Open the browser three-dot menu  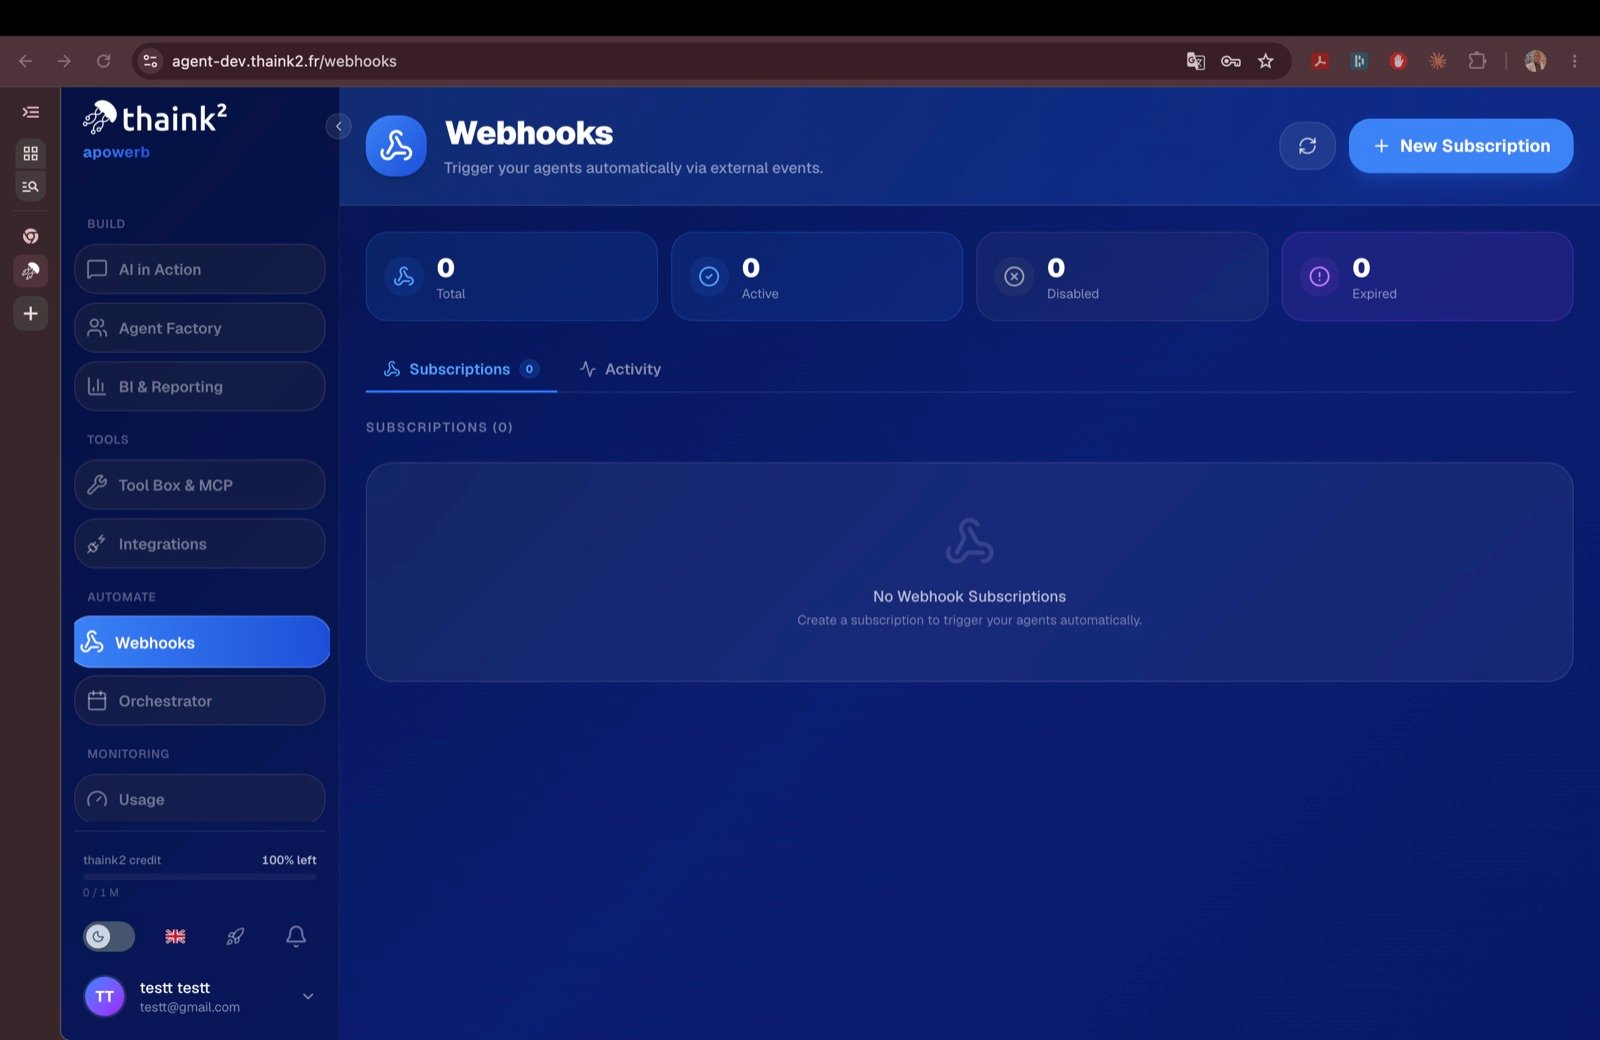click(1575, 61)
